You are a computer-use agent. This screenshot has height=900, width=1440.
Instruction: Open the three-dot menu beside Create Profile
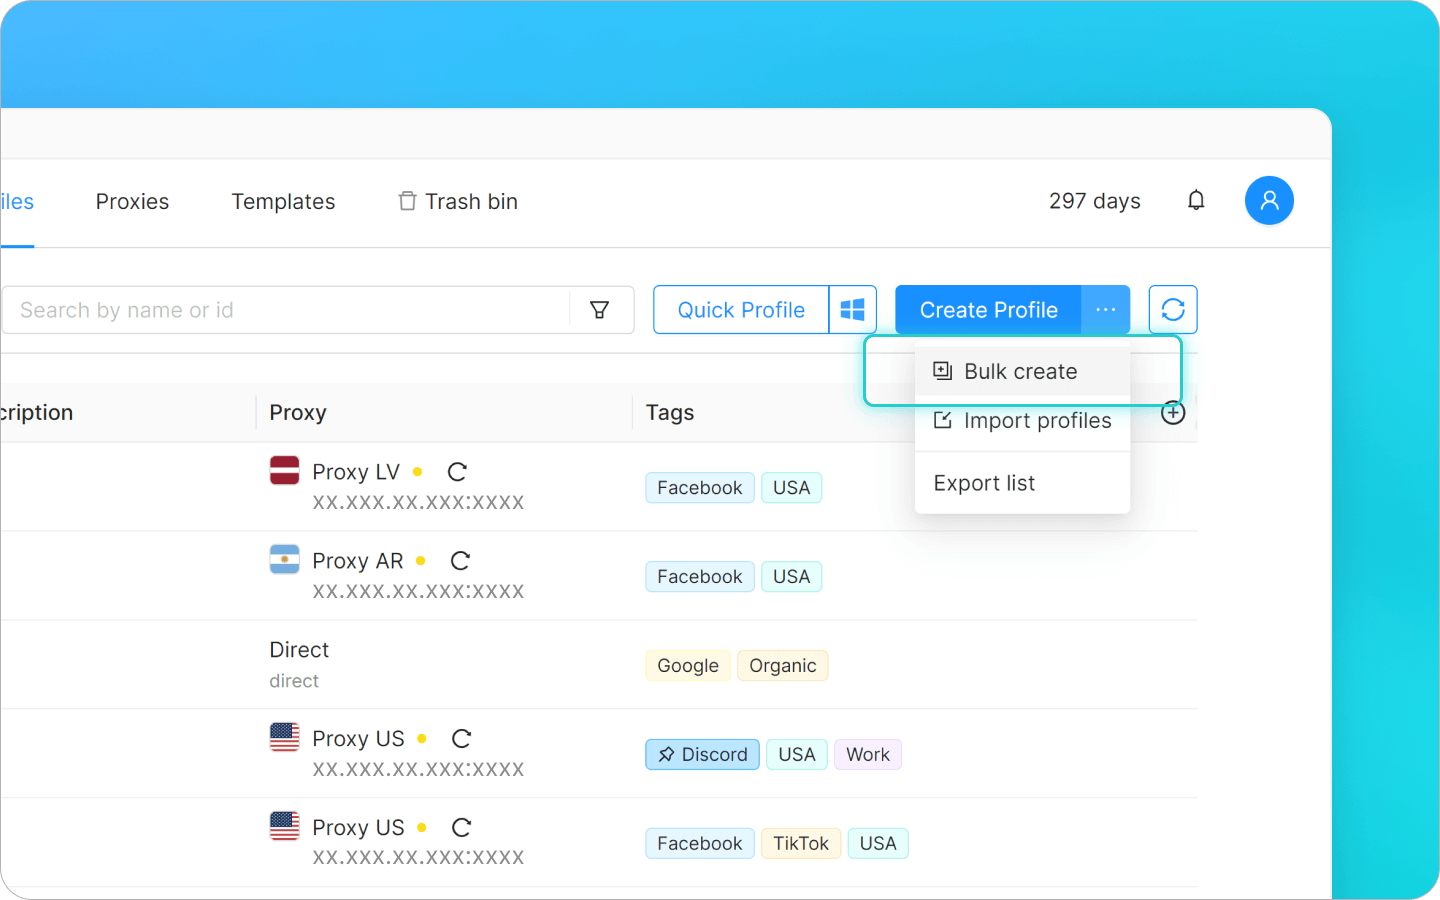click(x=1105, y=309)
